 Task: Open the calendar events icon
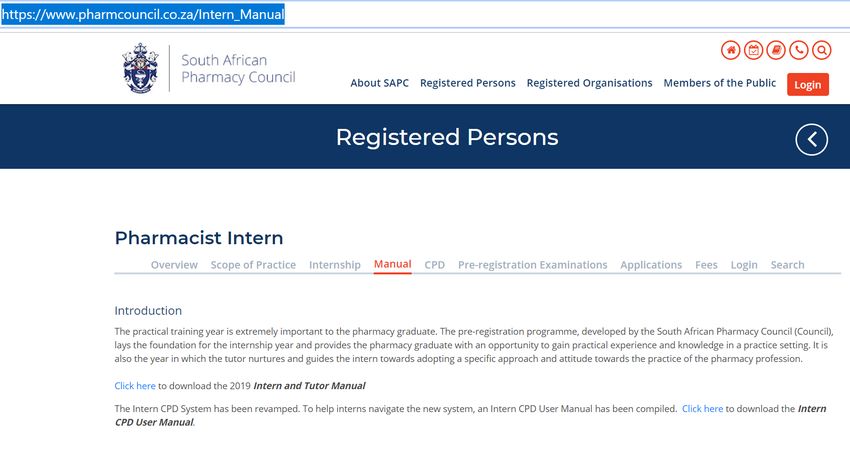(754, 50)
